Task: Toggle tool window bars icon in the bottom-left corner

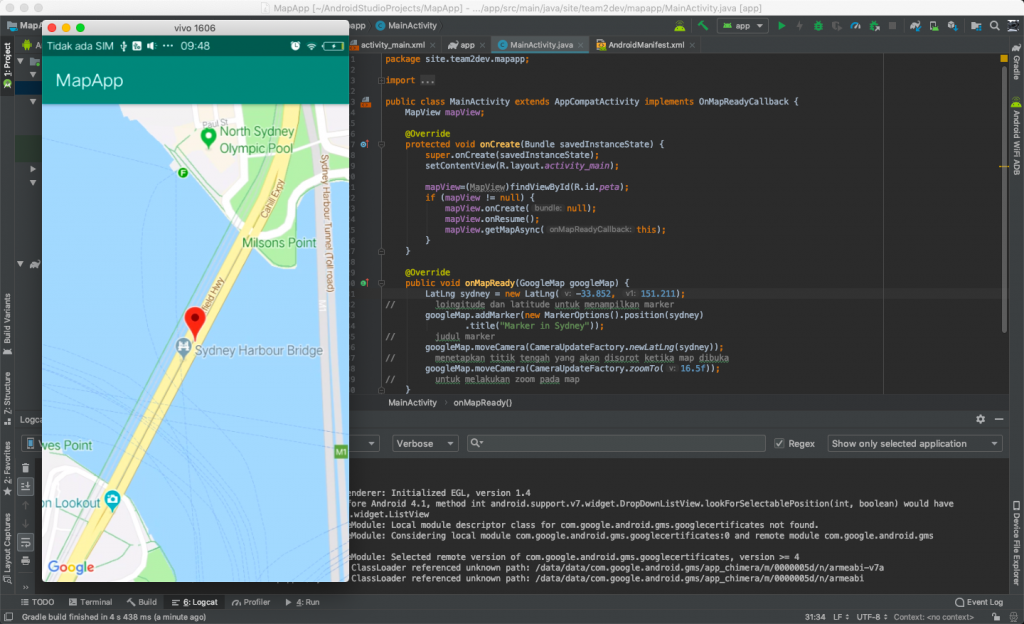Action: tap(8, 617)
